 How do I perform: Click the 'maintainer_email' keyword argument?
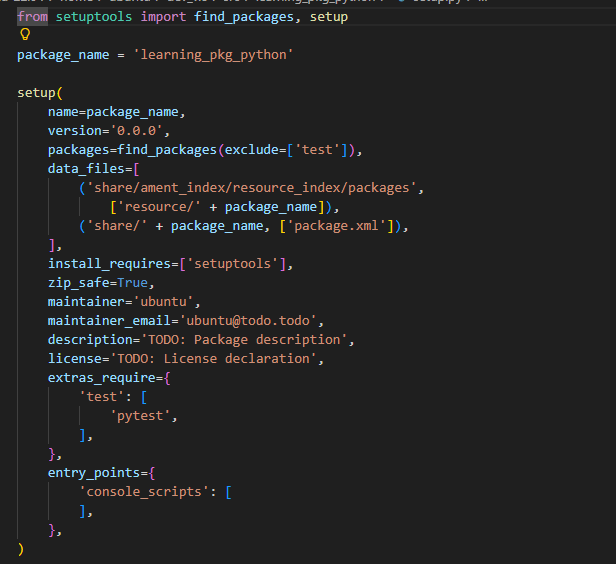[x=109, y=321]
